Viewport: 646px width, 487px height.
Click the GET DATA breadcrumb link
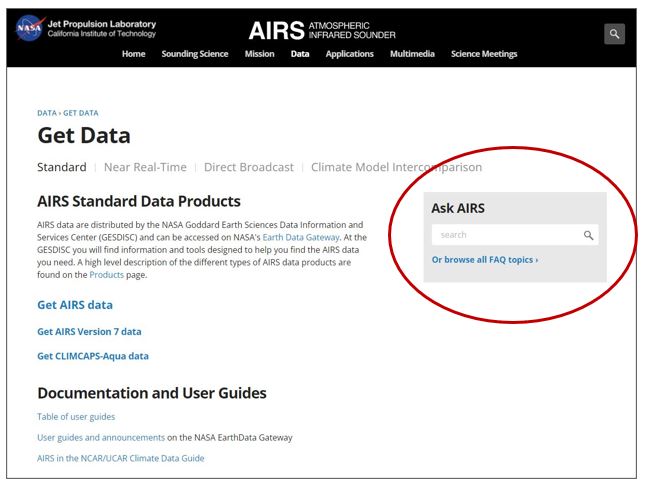81,113
